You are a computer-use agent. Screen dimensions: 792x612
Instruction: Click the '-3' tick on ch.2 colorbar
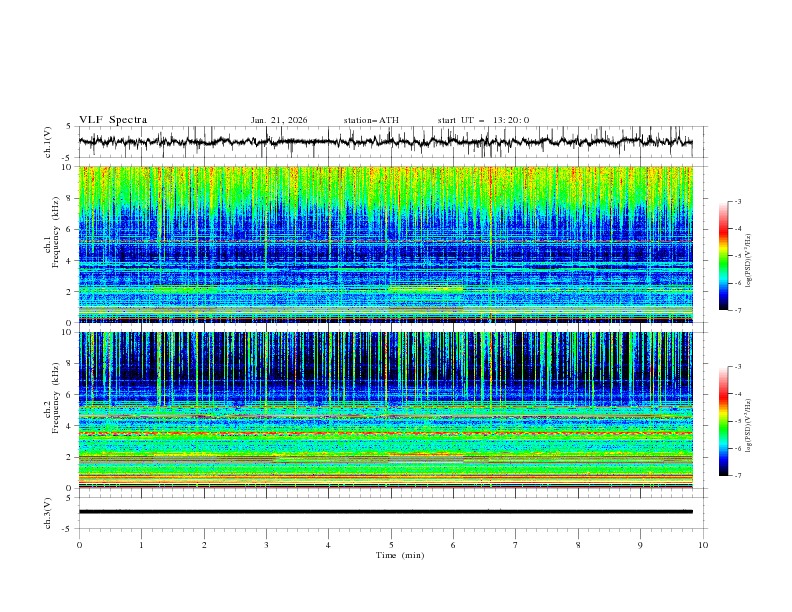pos(737,367)
